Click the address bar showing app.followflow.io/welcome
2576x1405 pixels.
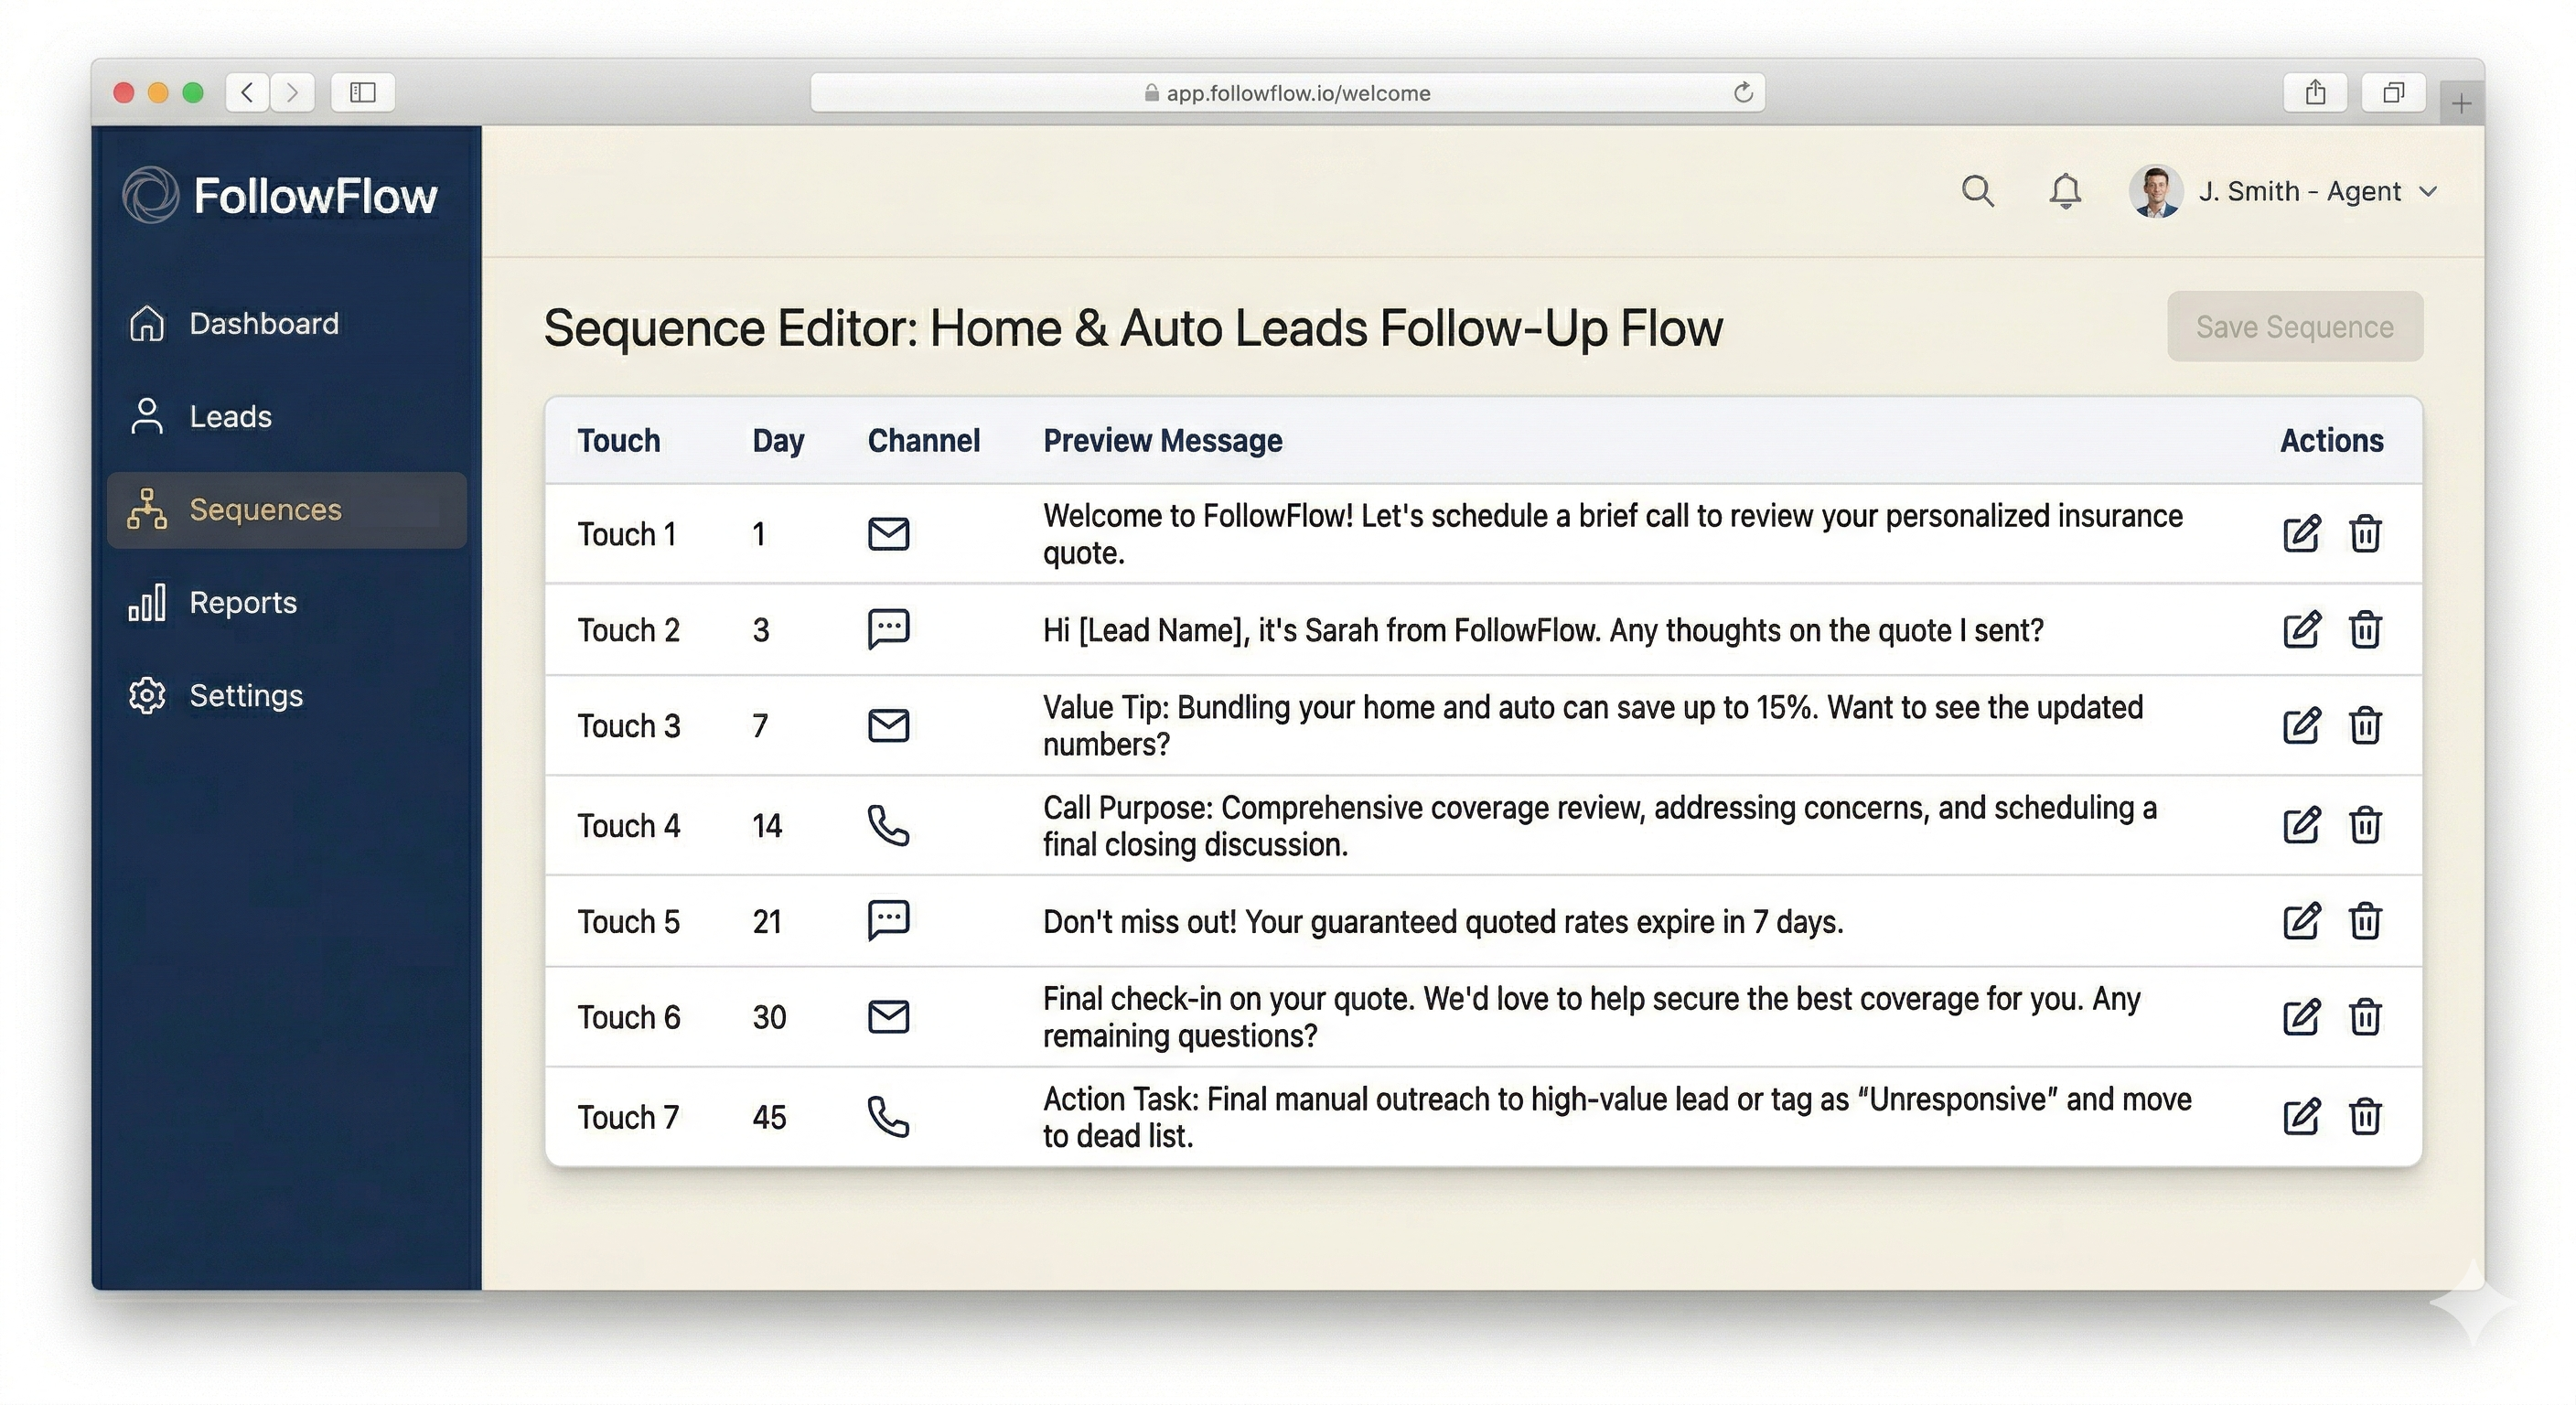pyautogui.click(x=1287, y=93)
